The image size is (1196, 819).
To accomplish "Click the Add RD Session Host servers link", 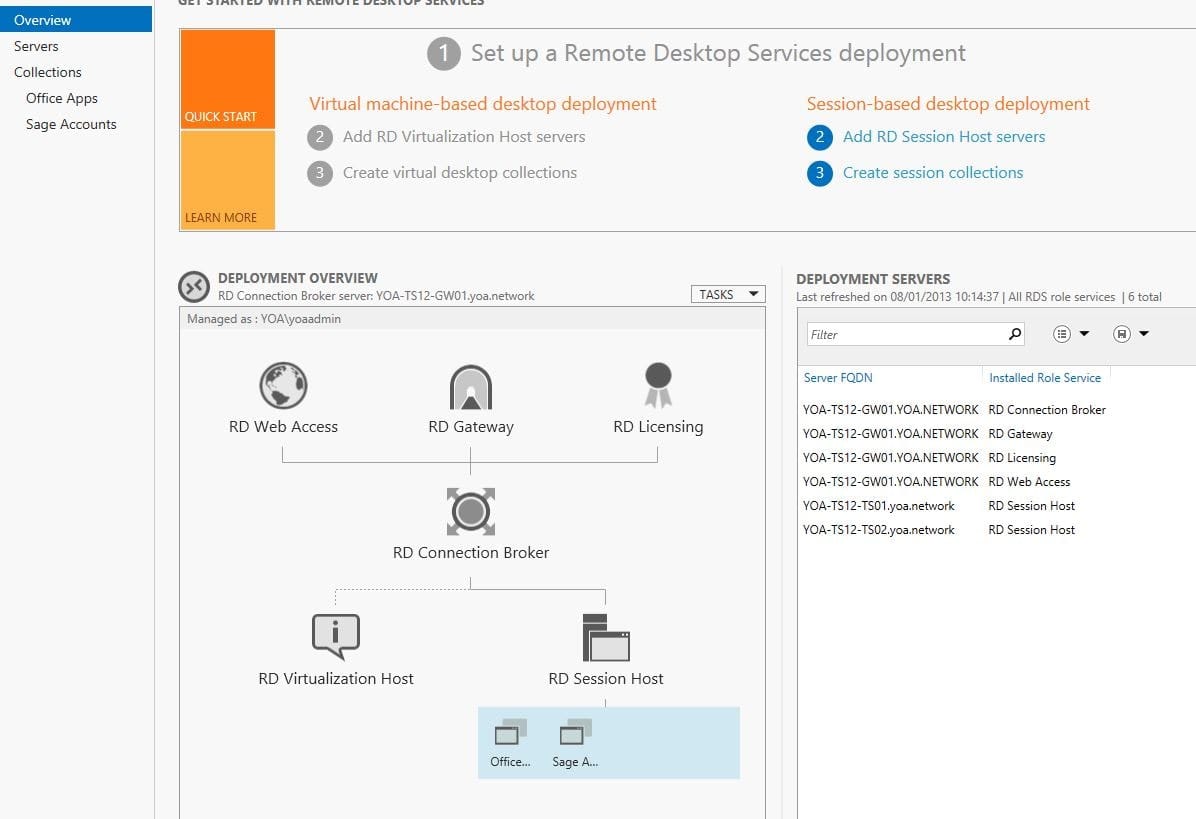I will [944, 136].
